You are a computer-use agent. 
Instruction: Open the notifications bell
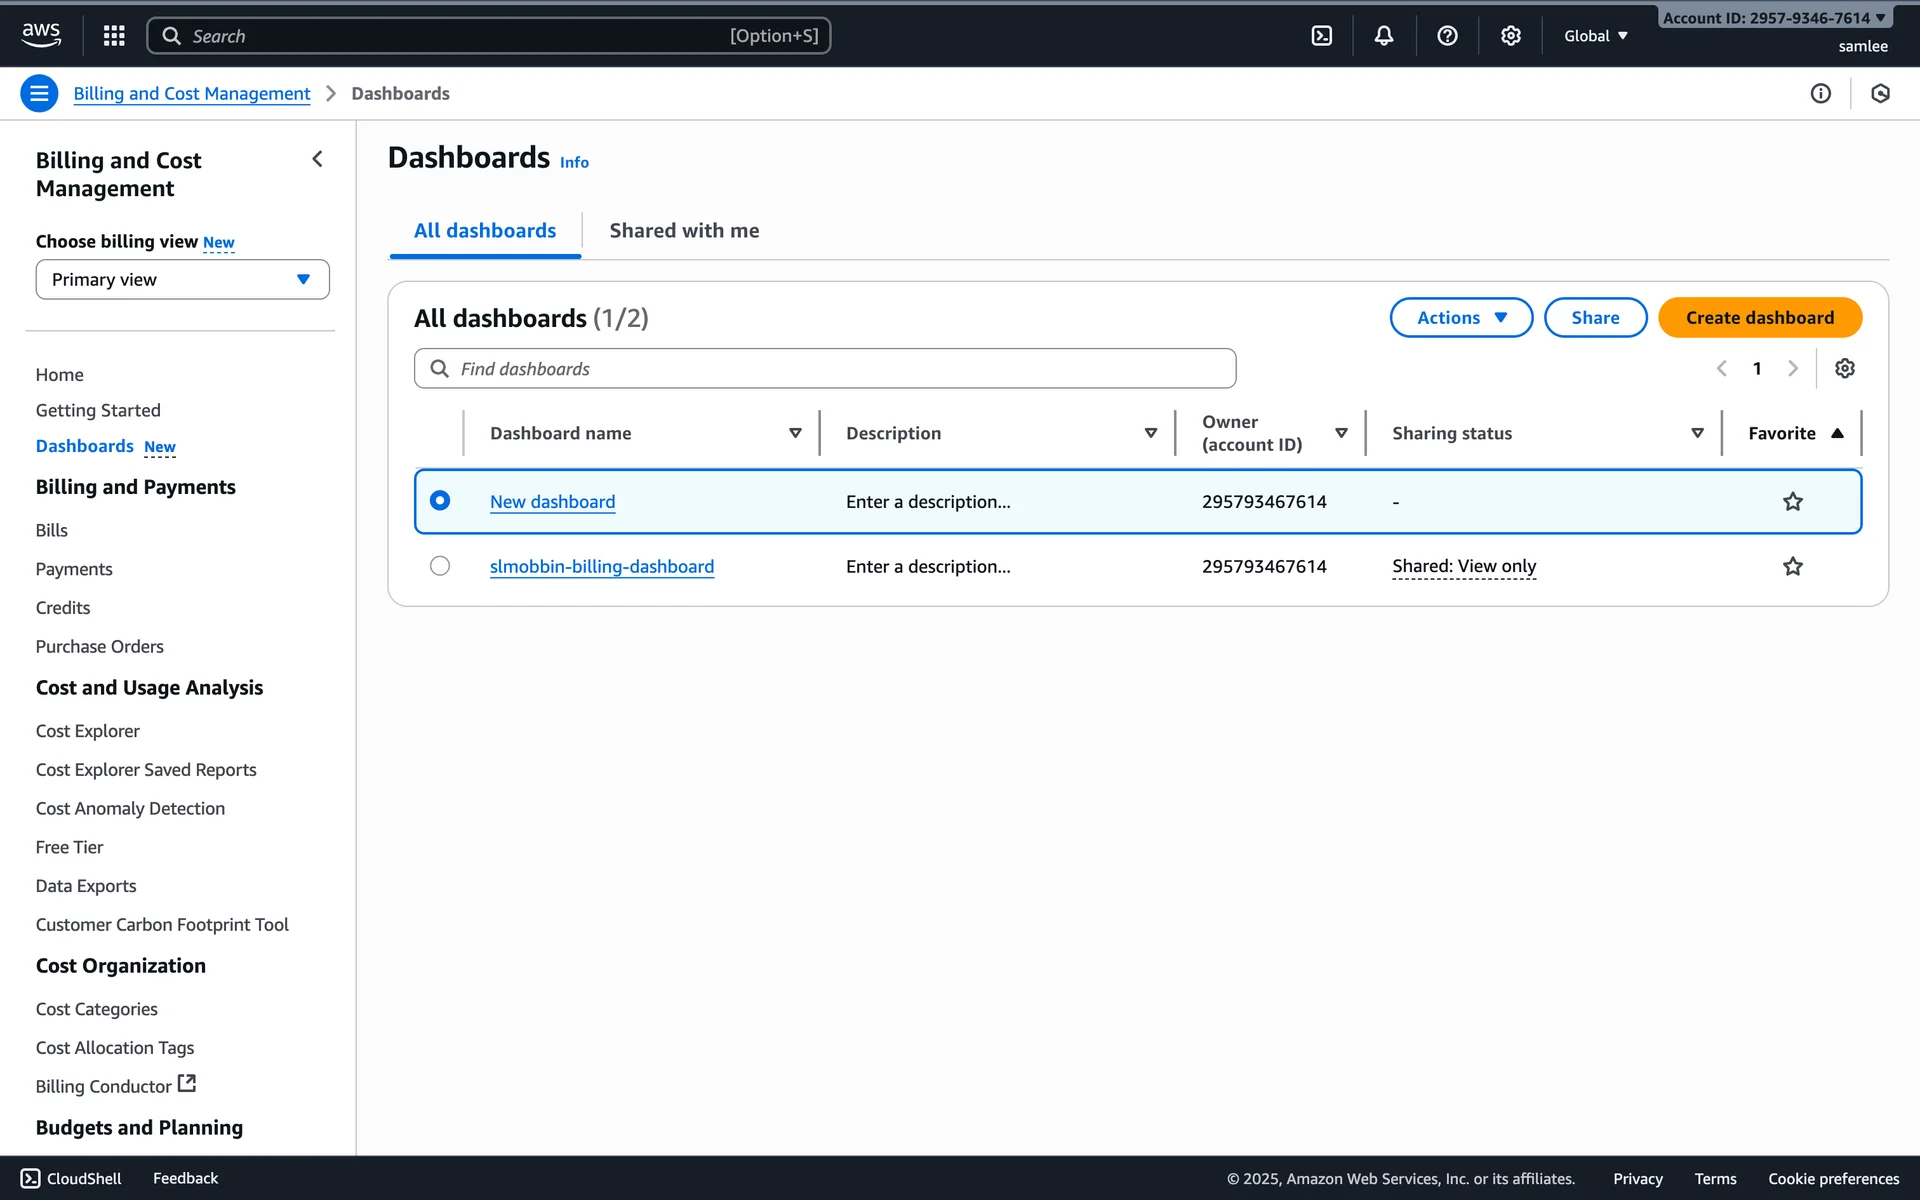tap(1383, 36)
